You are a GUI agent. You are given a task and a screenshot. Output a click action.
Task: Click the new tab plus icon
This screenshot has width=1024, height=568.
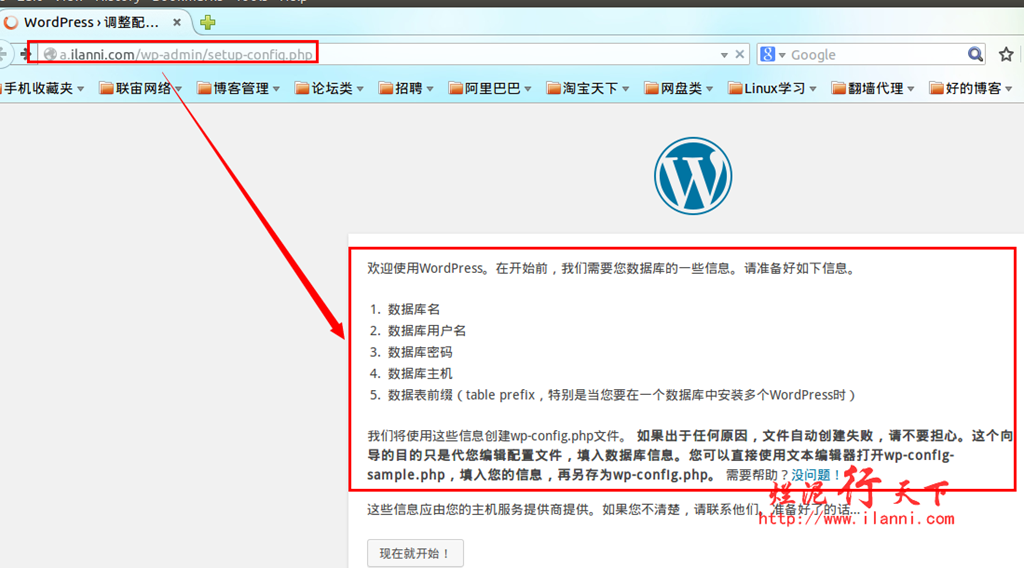[x=208, y=22]
